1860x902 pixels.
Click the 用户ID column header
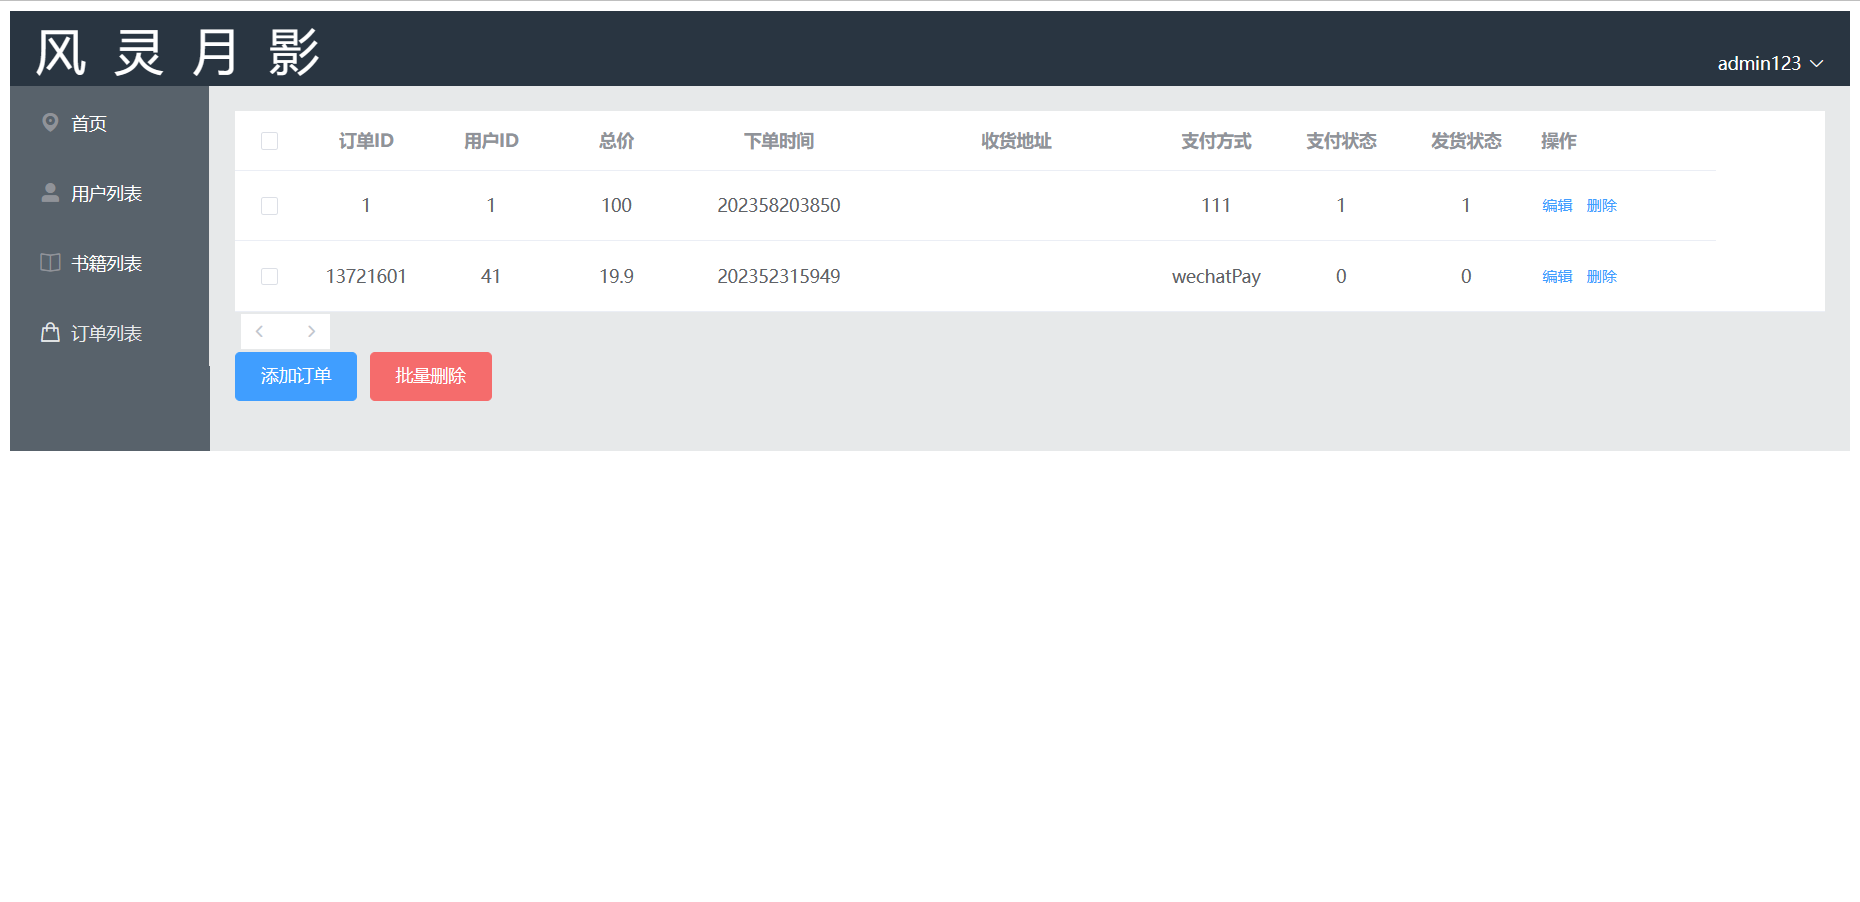coord(491,141)
